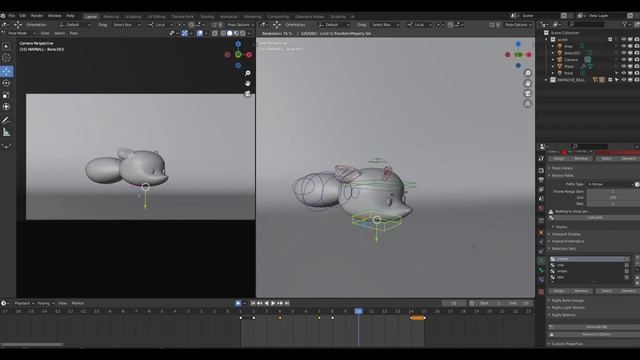Toggle visibility eye for Point object
Image resolution: width=640 pixels, height=360 pixels.
[623, 73]
